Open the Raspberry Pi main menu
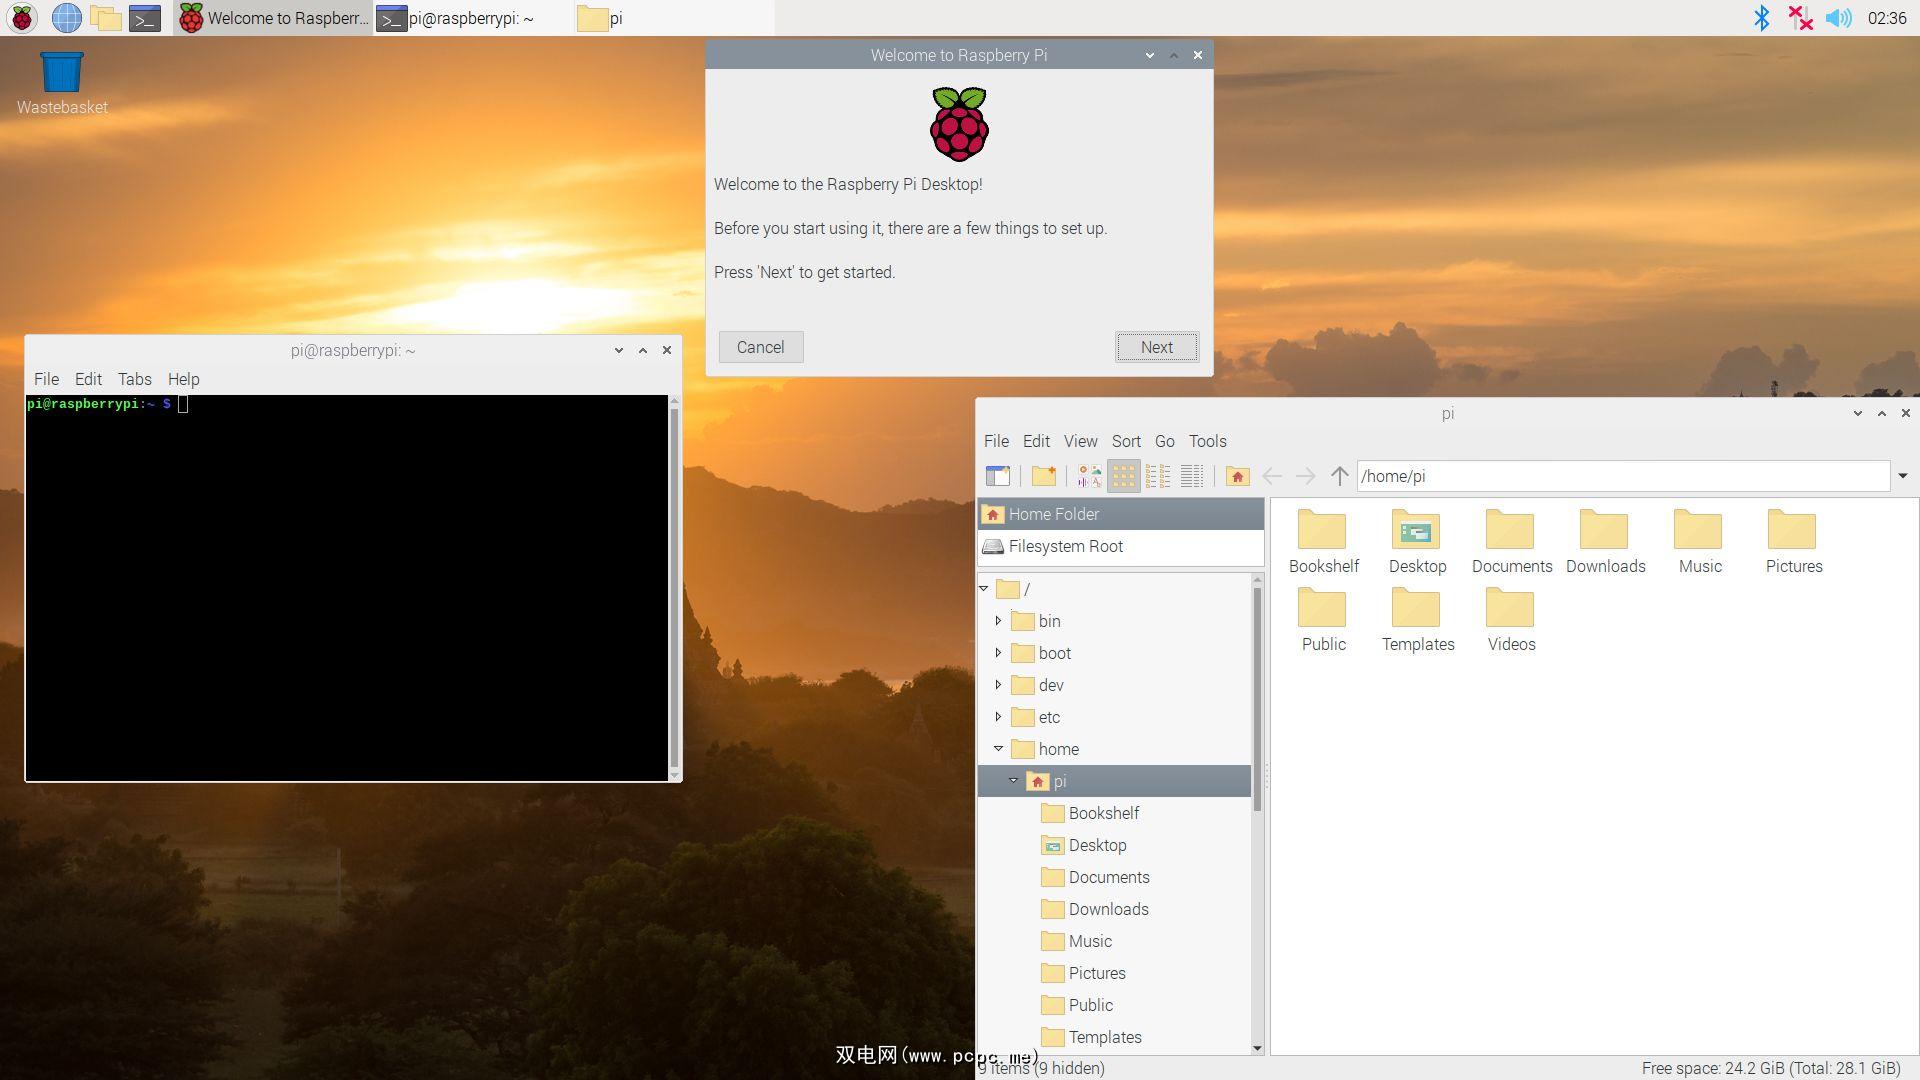1920x1080 pixels. pos(22,18)
